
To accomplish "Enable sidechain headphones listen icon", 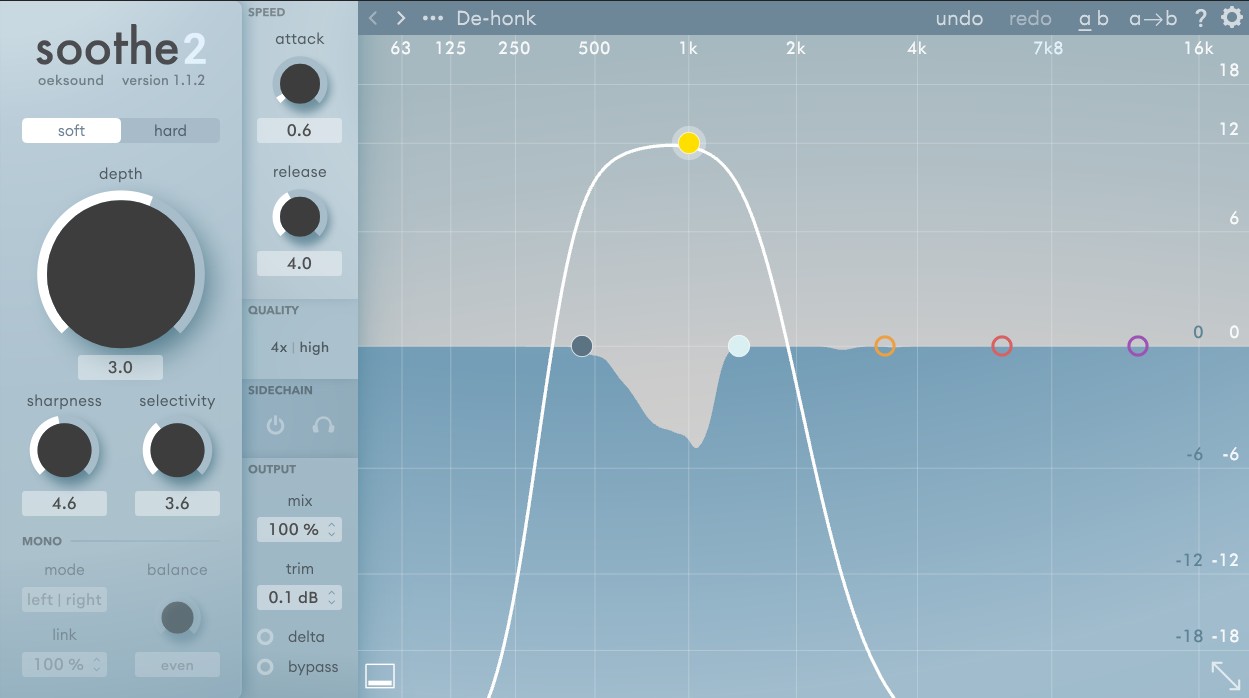I will [x=322, y=425].
